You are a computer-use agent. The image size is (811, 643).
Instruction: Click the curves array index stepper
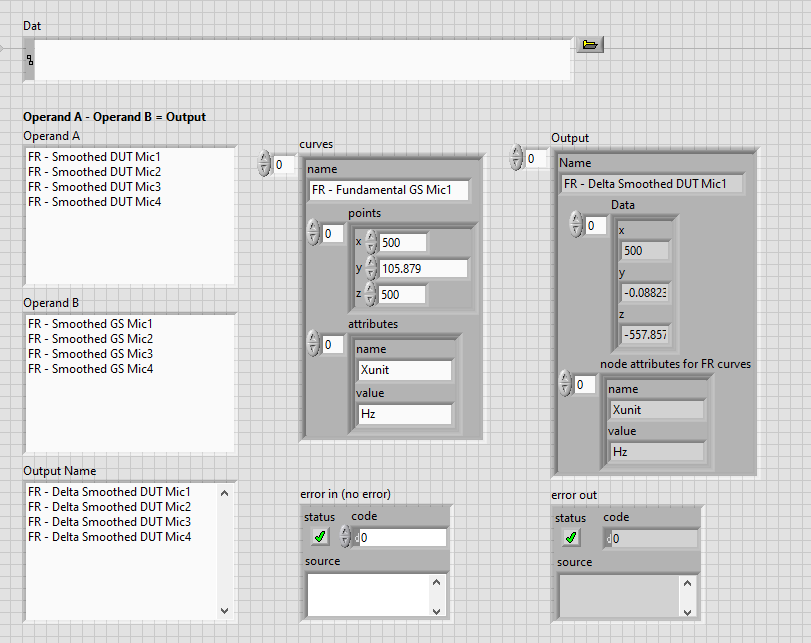(265, 164)
